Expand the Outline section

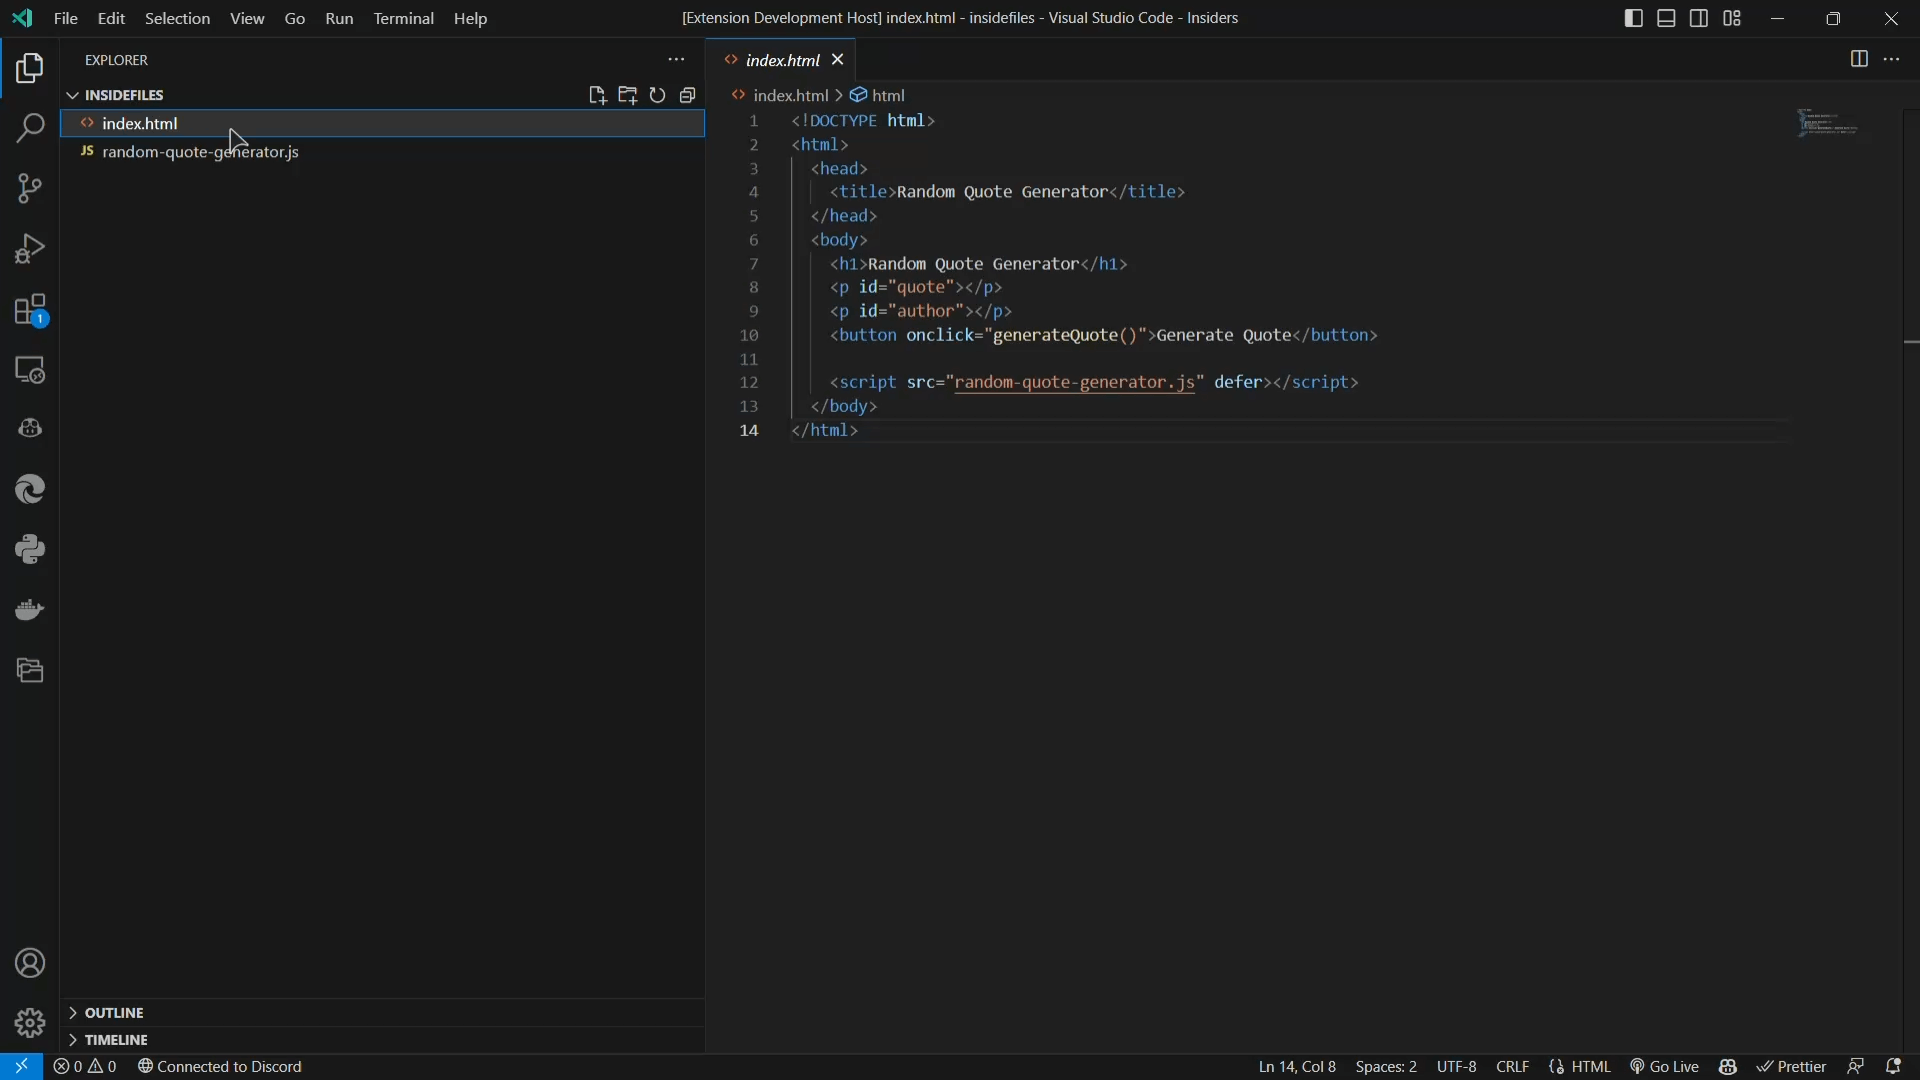[x=384, y=1012]
